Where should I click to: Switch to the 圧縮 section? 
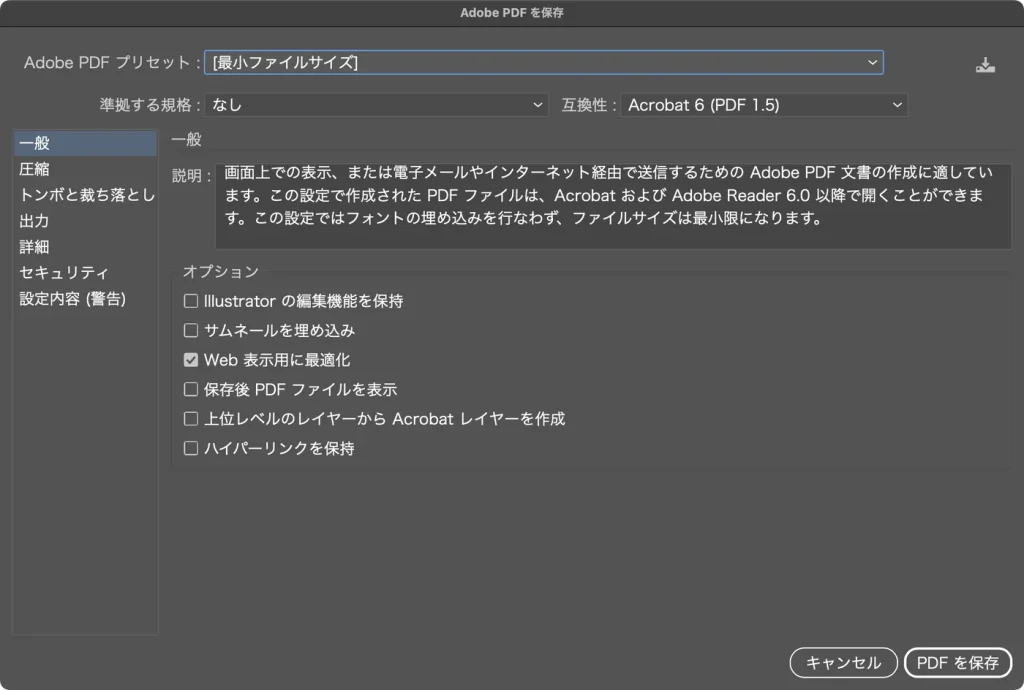85,169
